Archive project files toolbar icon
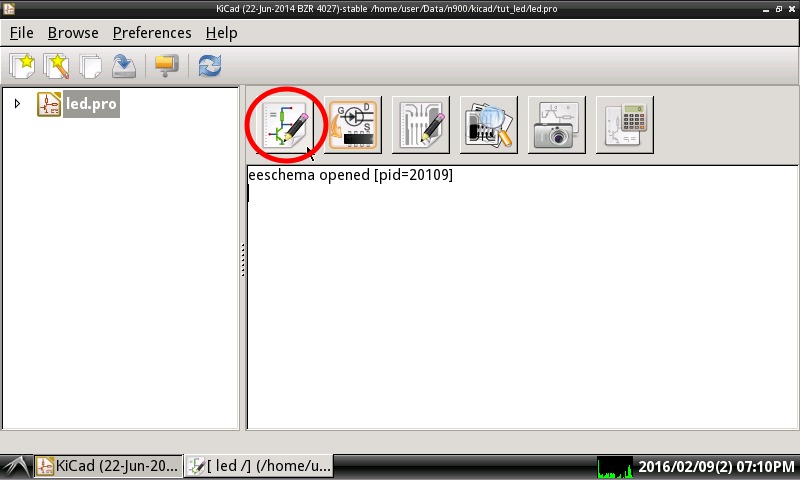This screenshot has height=480, width=800. click(166, 66)
